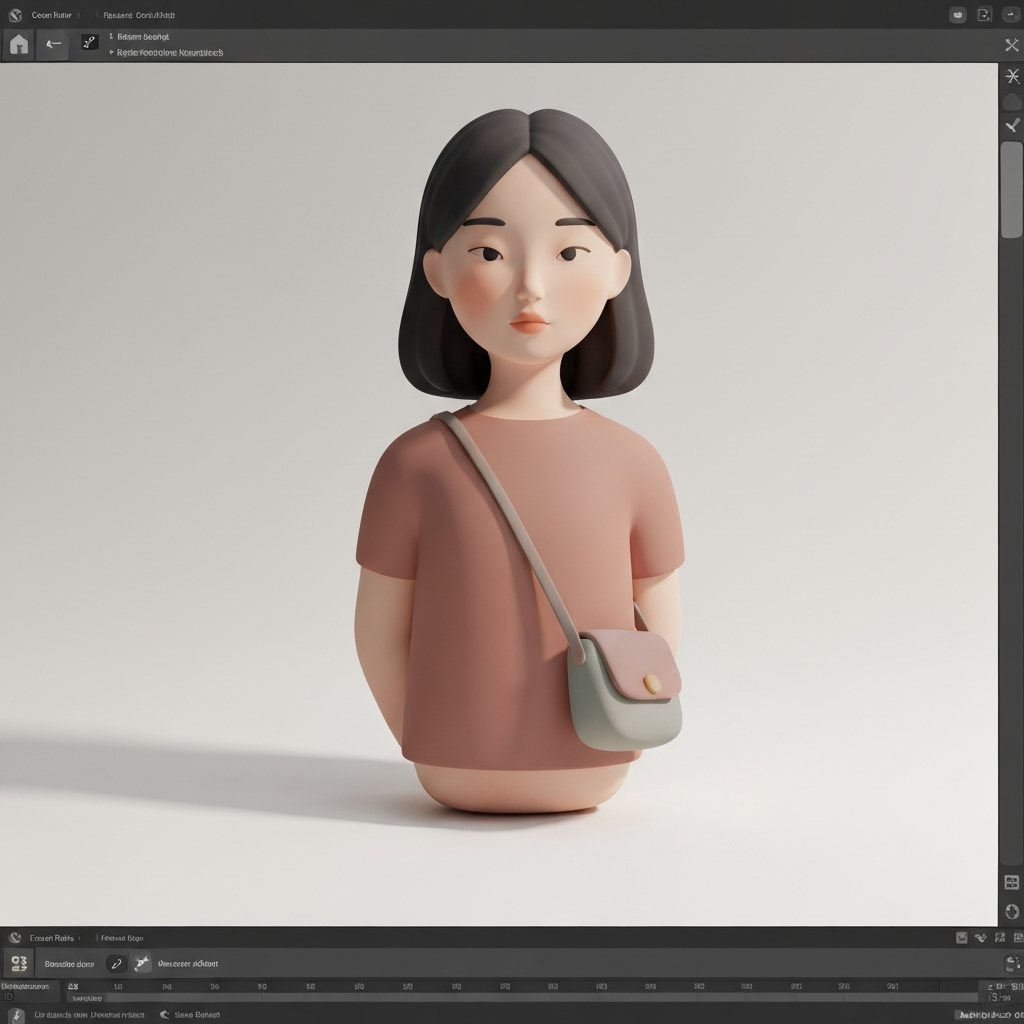Click the pen icon in the bottom toolbar
Image resolution: width=1024 pixels, height=1024 pixels.
[x=116, y=963]
